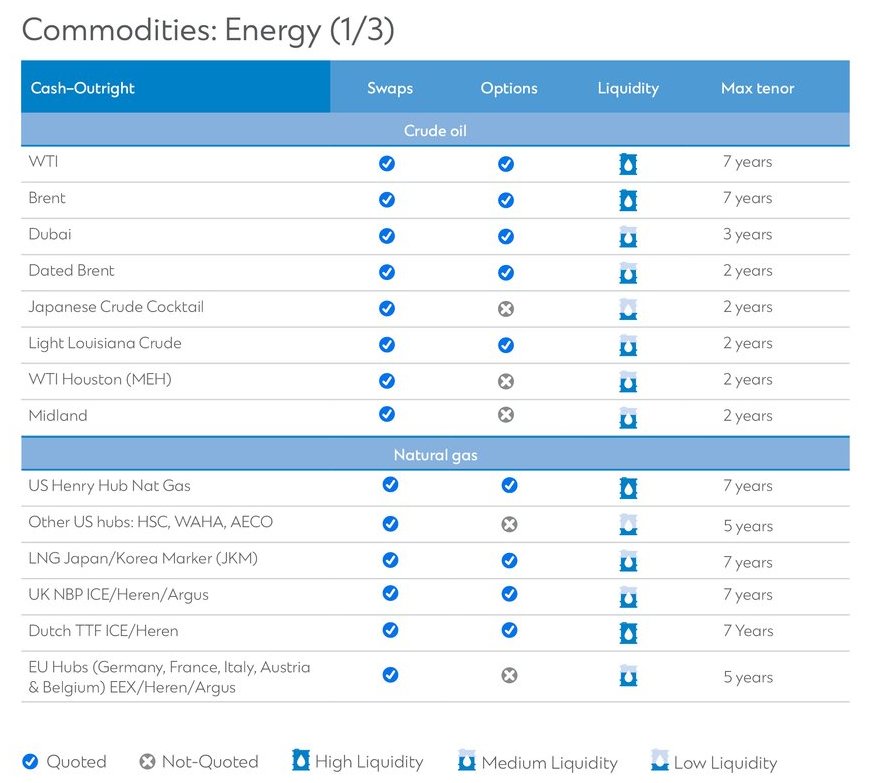Click the Brent swaps checkmark

pyautogui.click(x=387, y=200)
